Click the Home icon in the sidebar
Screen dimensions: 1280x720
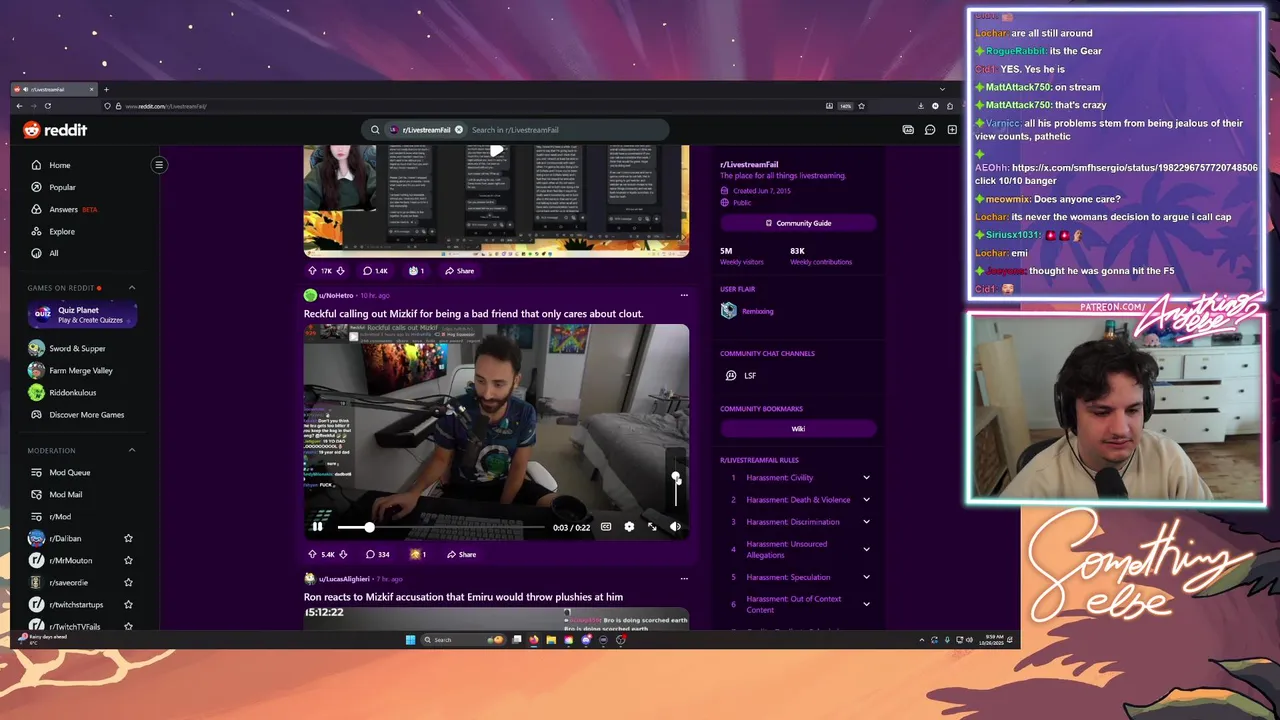pyautogui.click(x=37, y=165)
